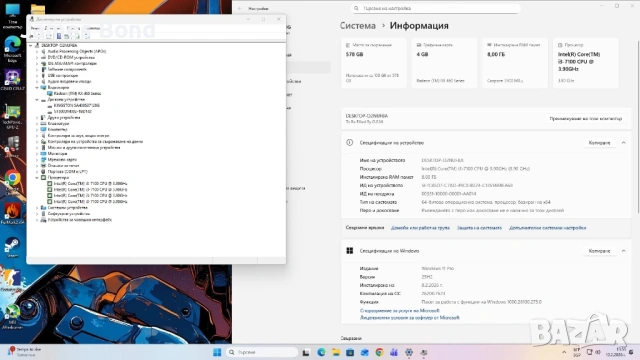Image resolution: width=640 pixels, height=360 pixels.
Task: Open the Изглед menu in Device Manager
Action: (x=73, y=28)
